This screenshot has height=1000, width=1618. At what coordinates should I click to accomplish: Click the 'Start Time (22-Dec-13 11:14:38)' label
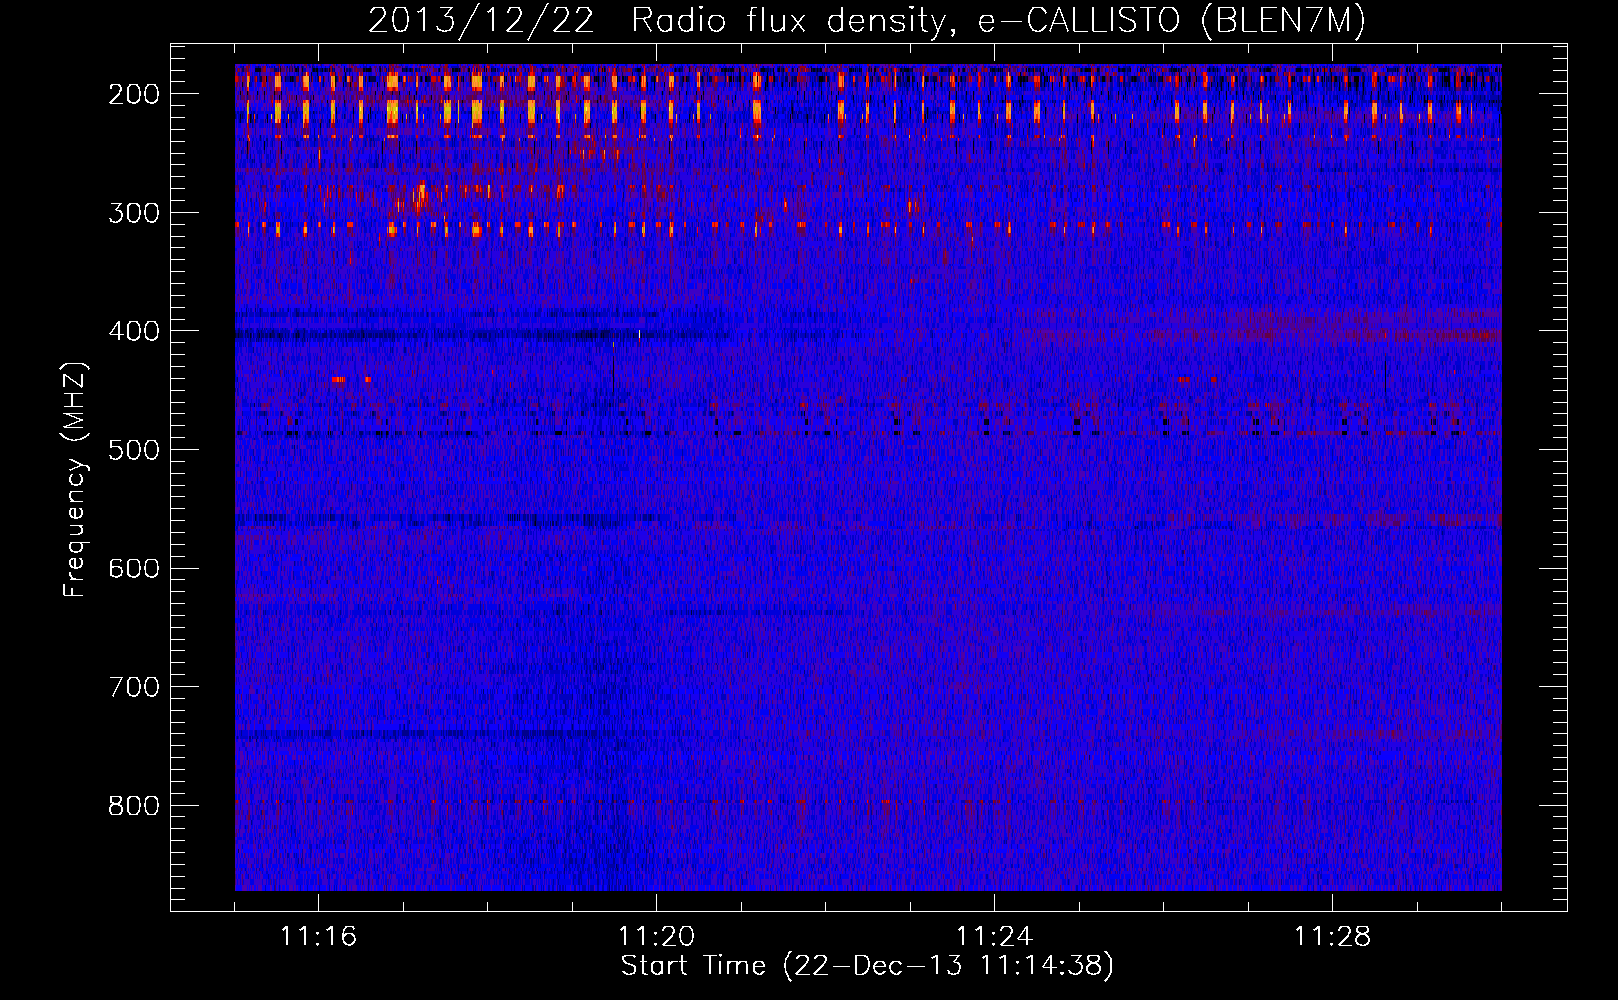867,966
